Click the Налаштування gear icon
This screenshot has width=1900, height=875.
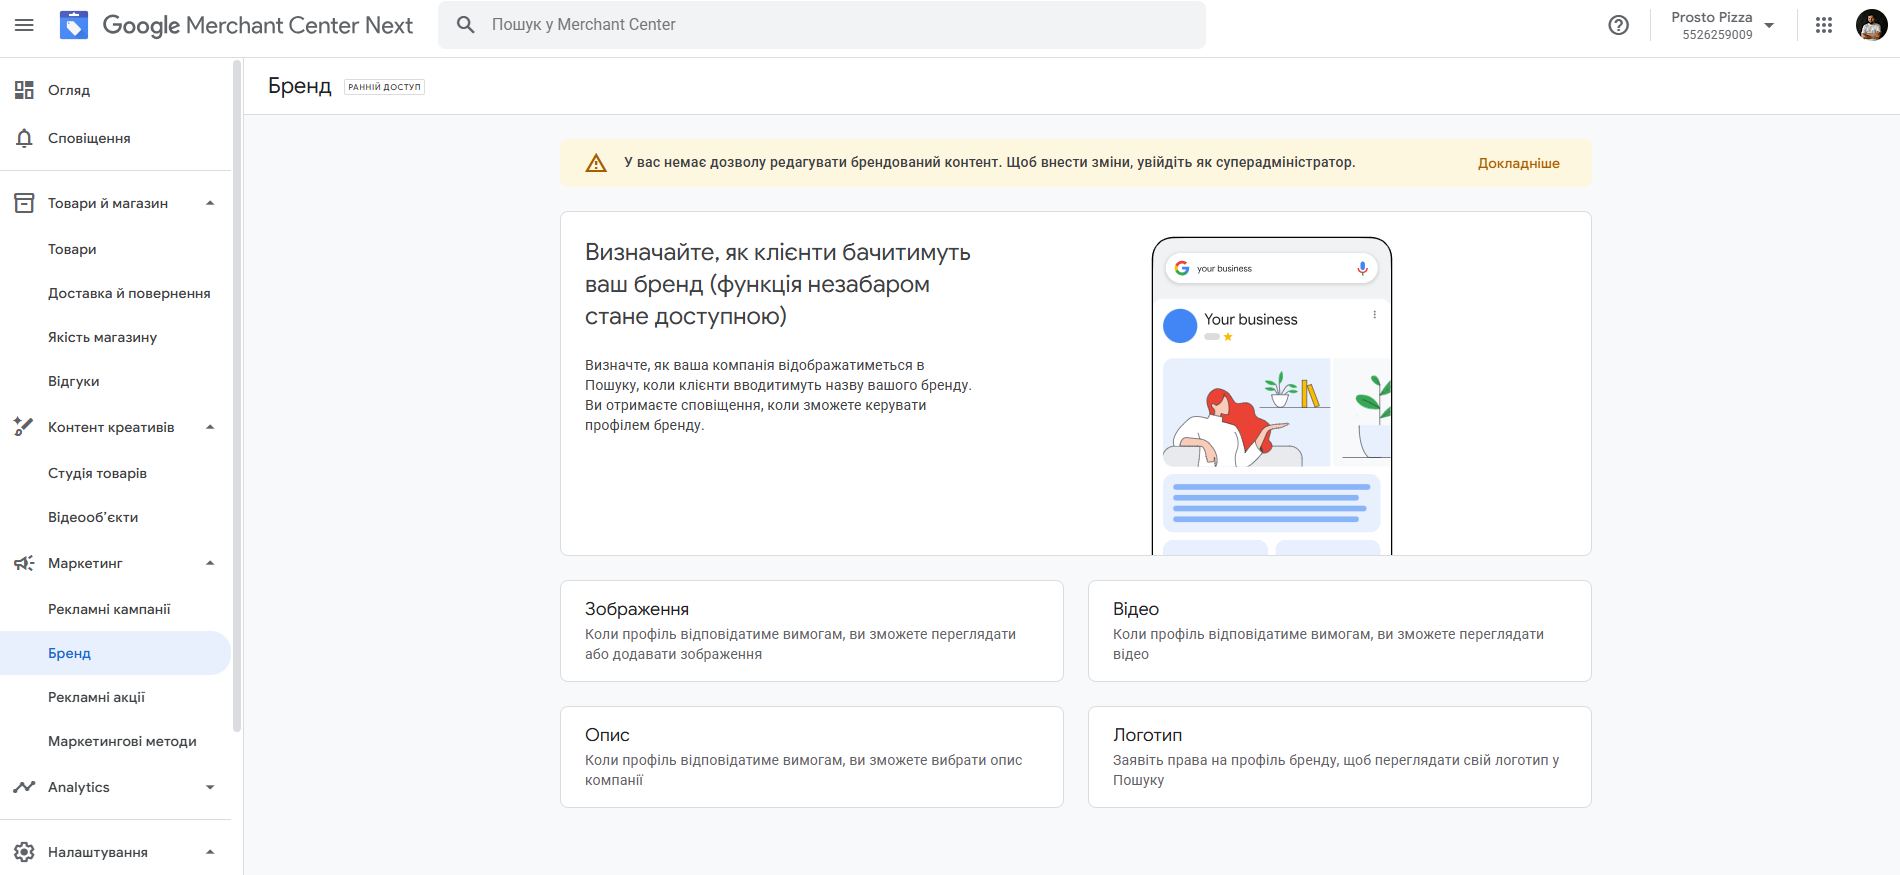pyautogui.click(x=24, y=852)
